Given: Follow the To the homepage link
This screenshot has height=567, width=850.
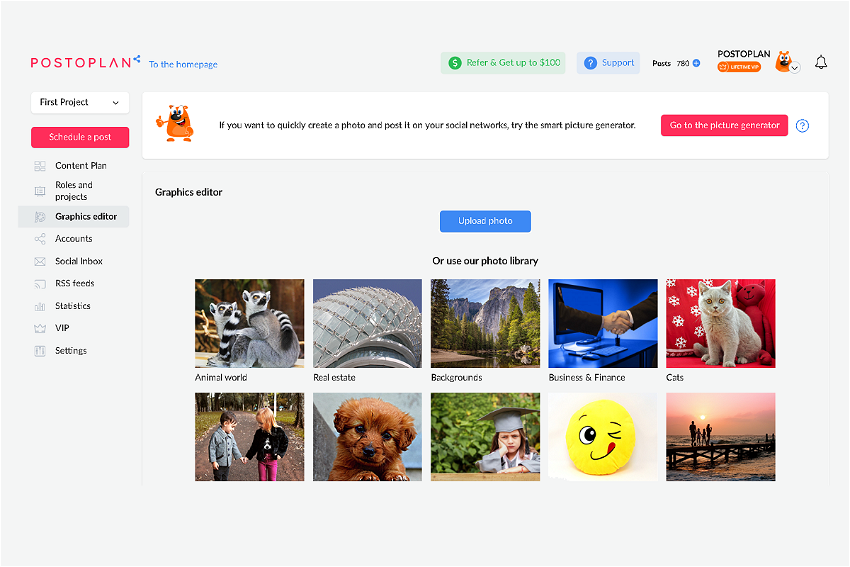Looking at the screenshot, I should coord(183,64).
